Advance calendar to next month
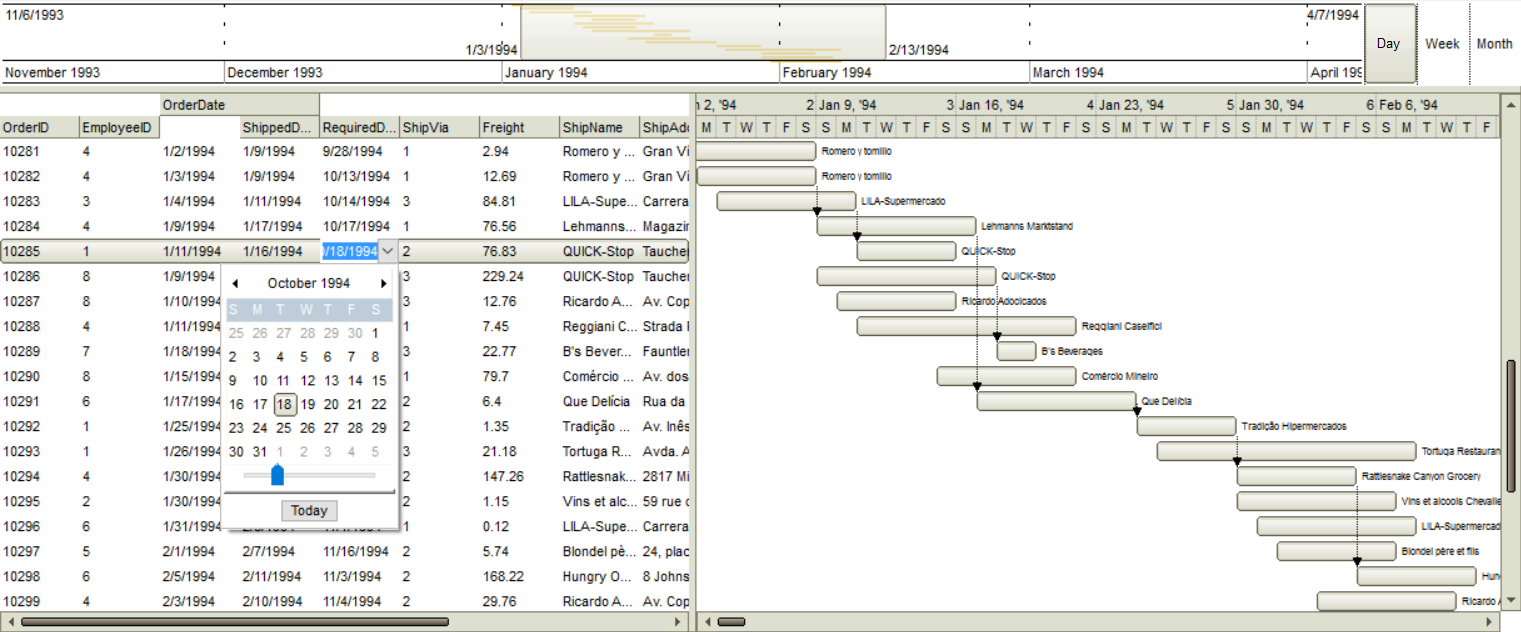The image size is (1521, 632). pos(383,284)
